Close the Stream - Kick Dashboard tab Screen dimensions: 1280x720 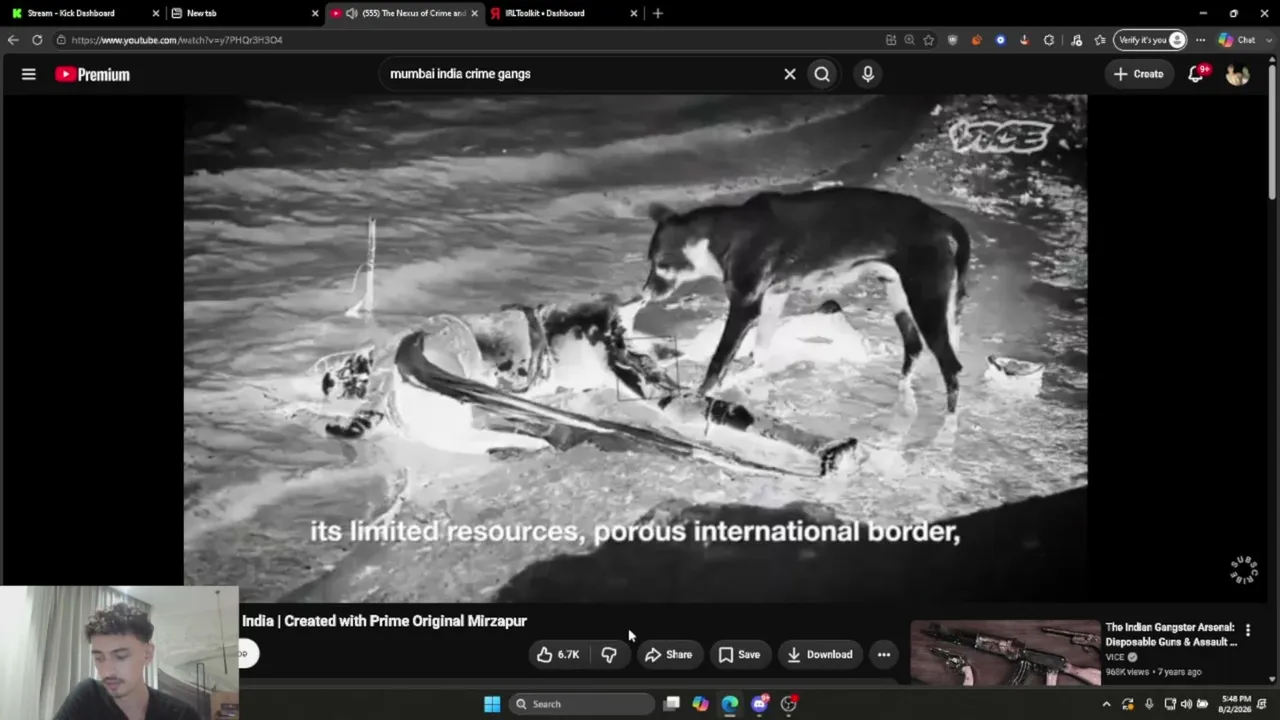point(156,13)
